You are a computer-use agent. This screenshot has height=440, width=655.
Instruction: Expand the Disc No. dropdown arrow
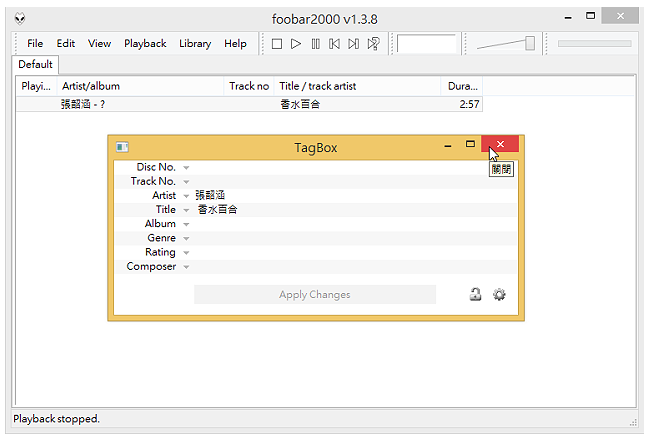(x=186, y=168)
